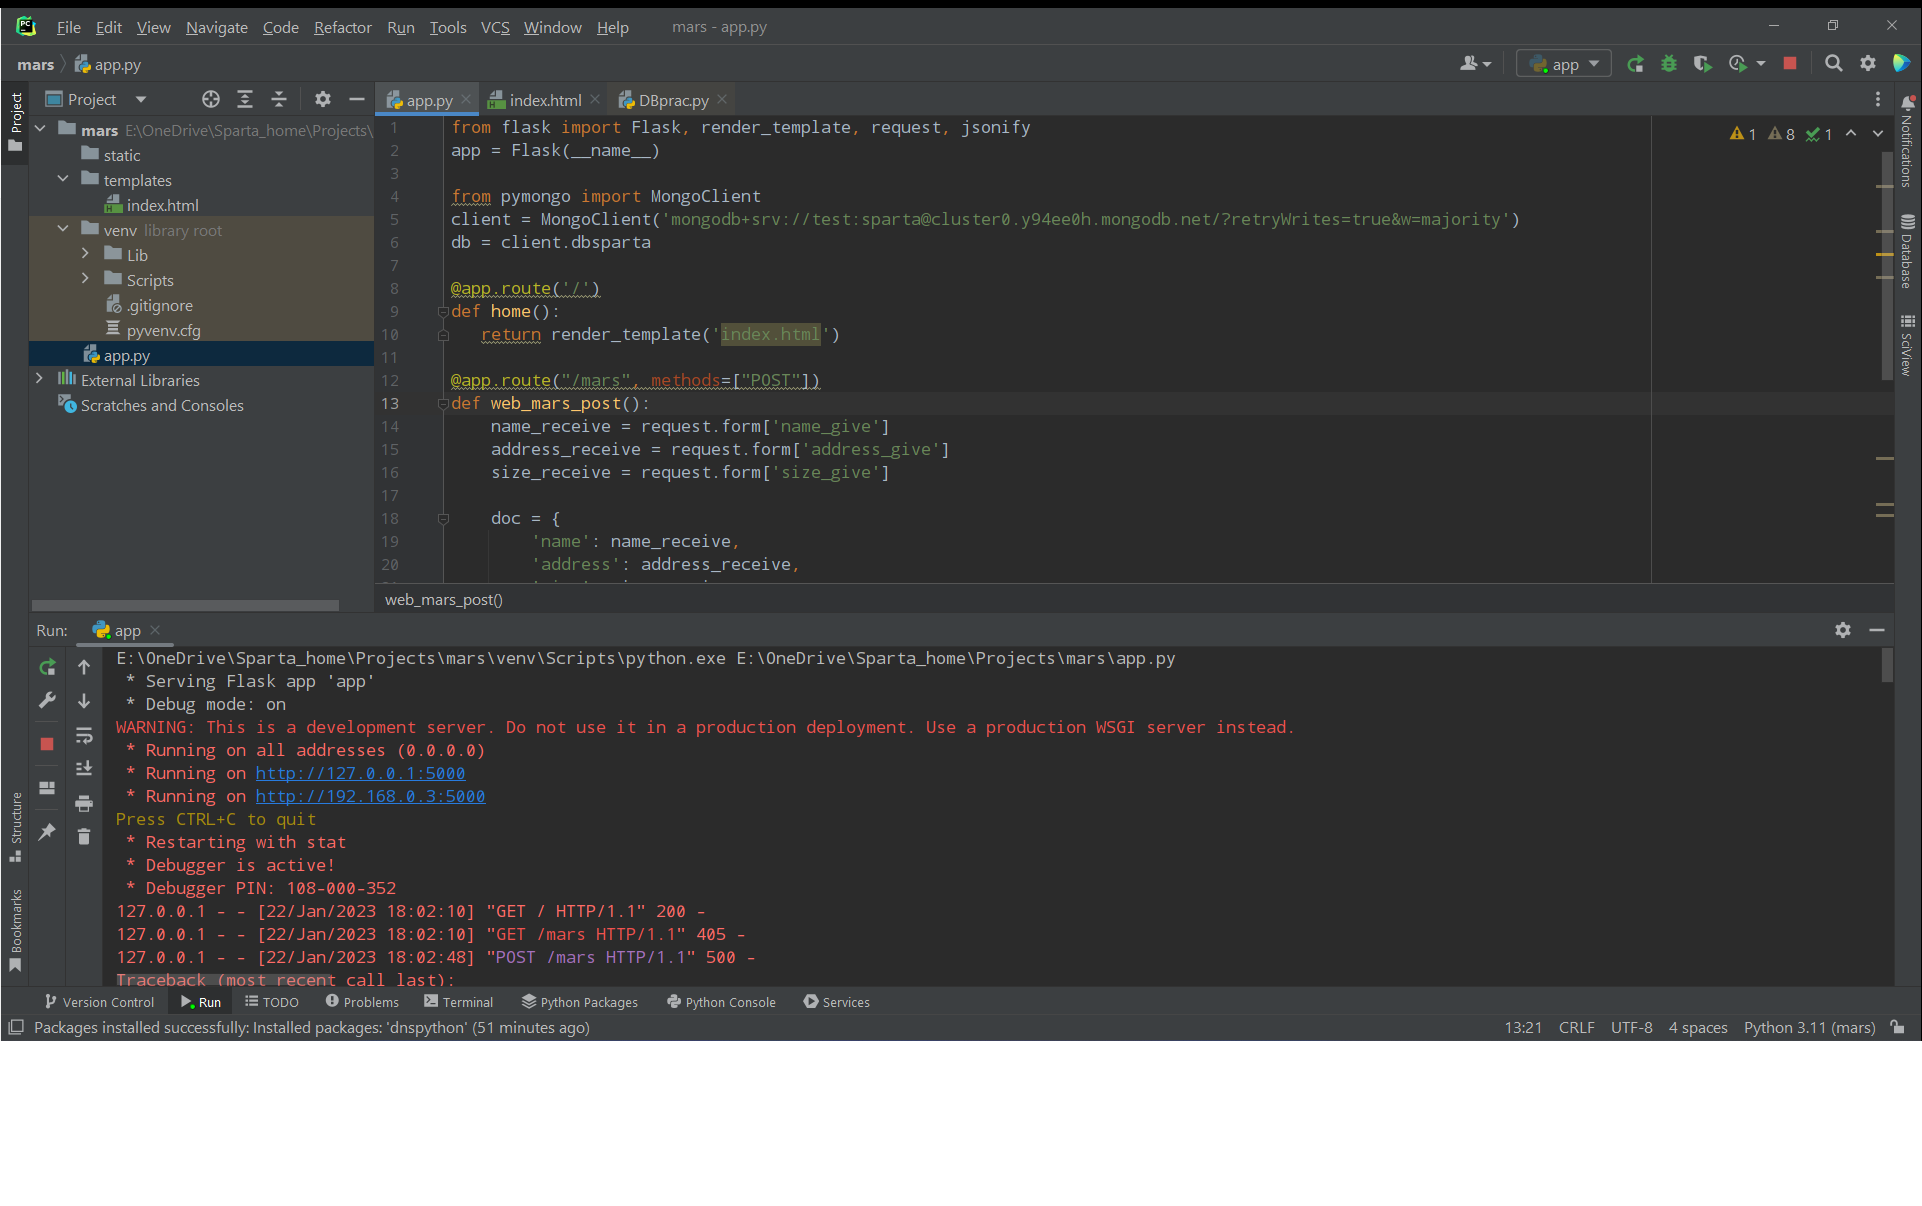Close the app.py editor tab
This screenshot has height=1206, width=1922.
tap(466, 99)
